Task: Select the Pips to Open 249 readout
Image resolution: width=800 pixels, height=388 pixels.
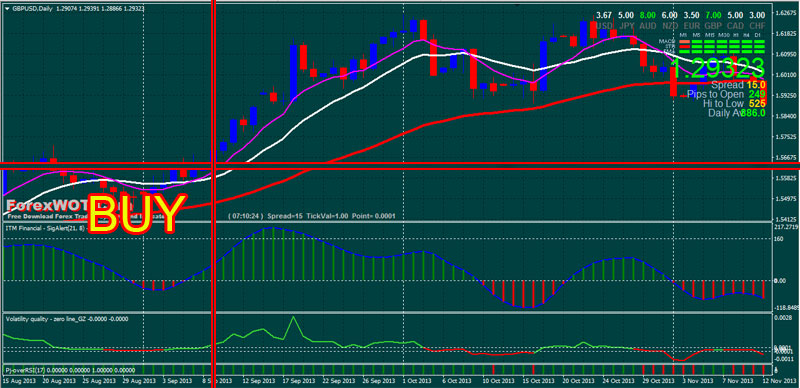Action: pos(726,94)
